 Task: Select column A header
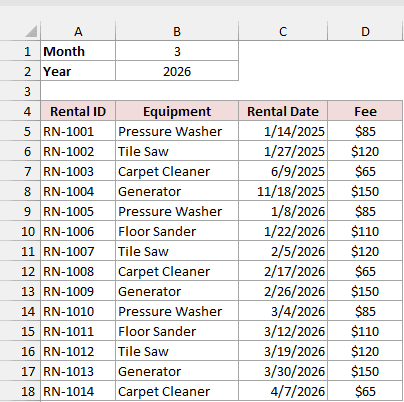[x=78, y=31]
